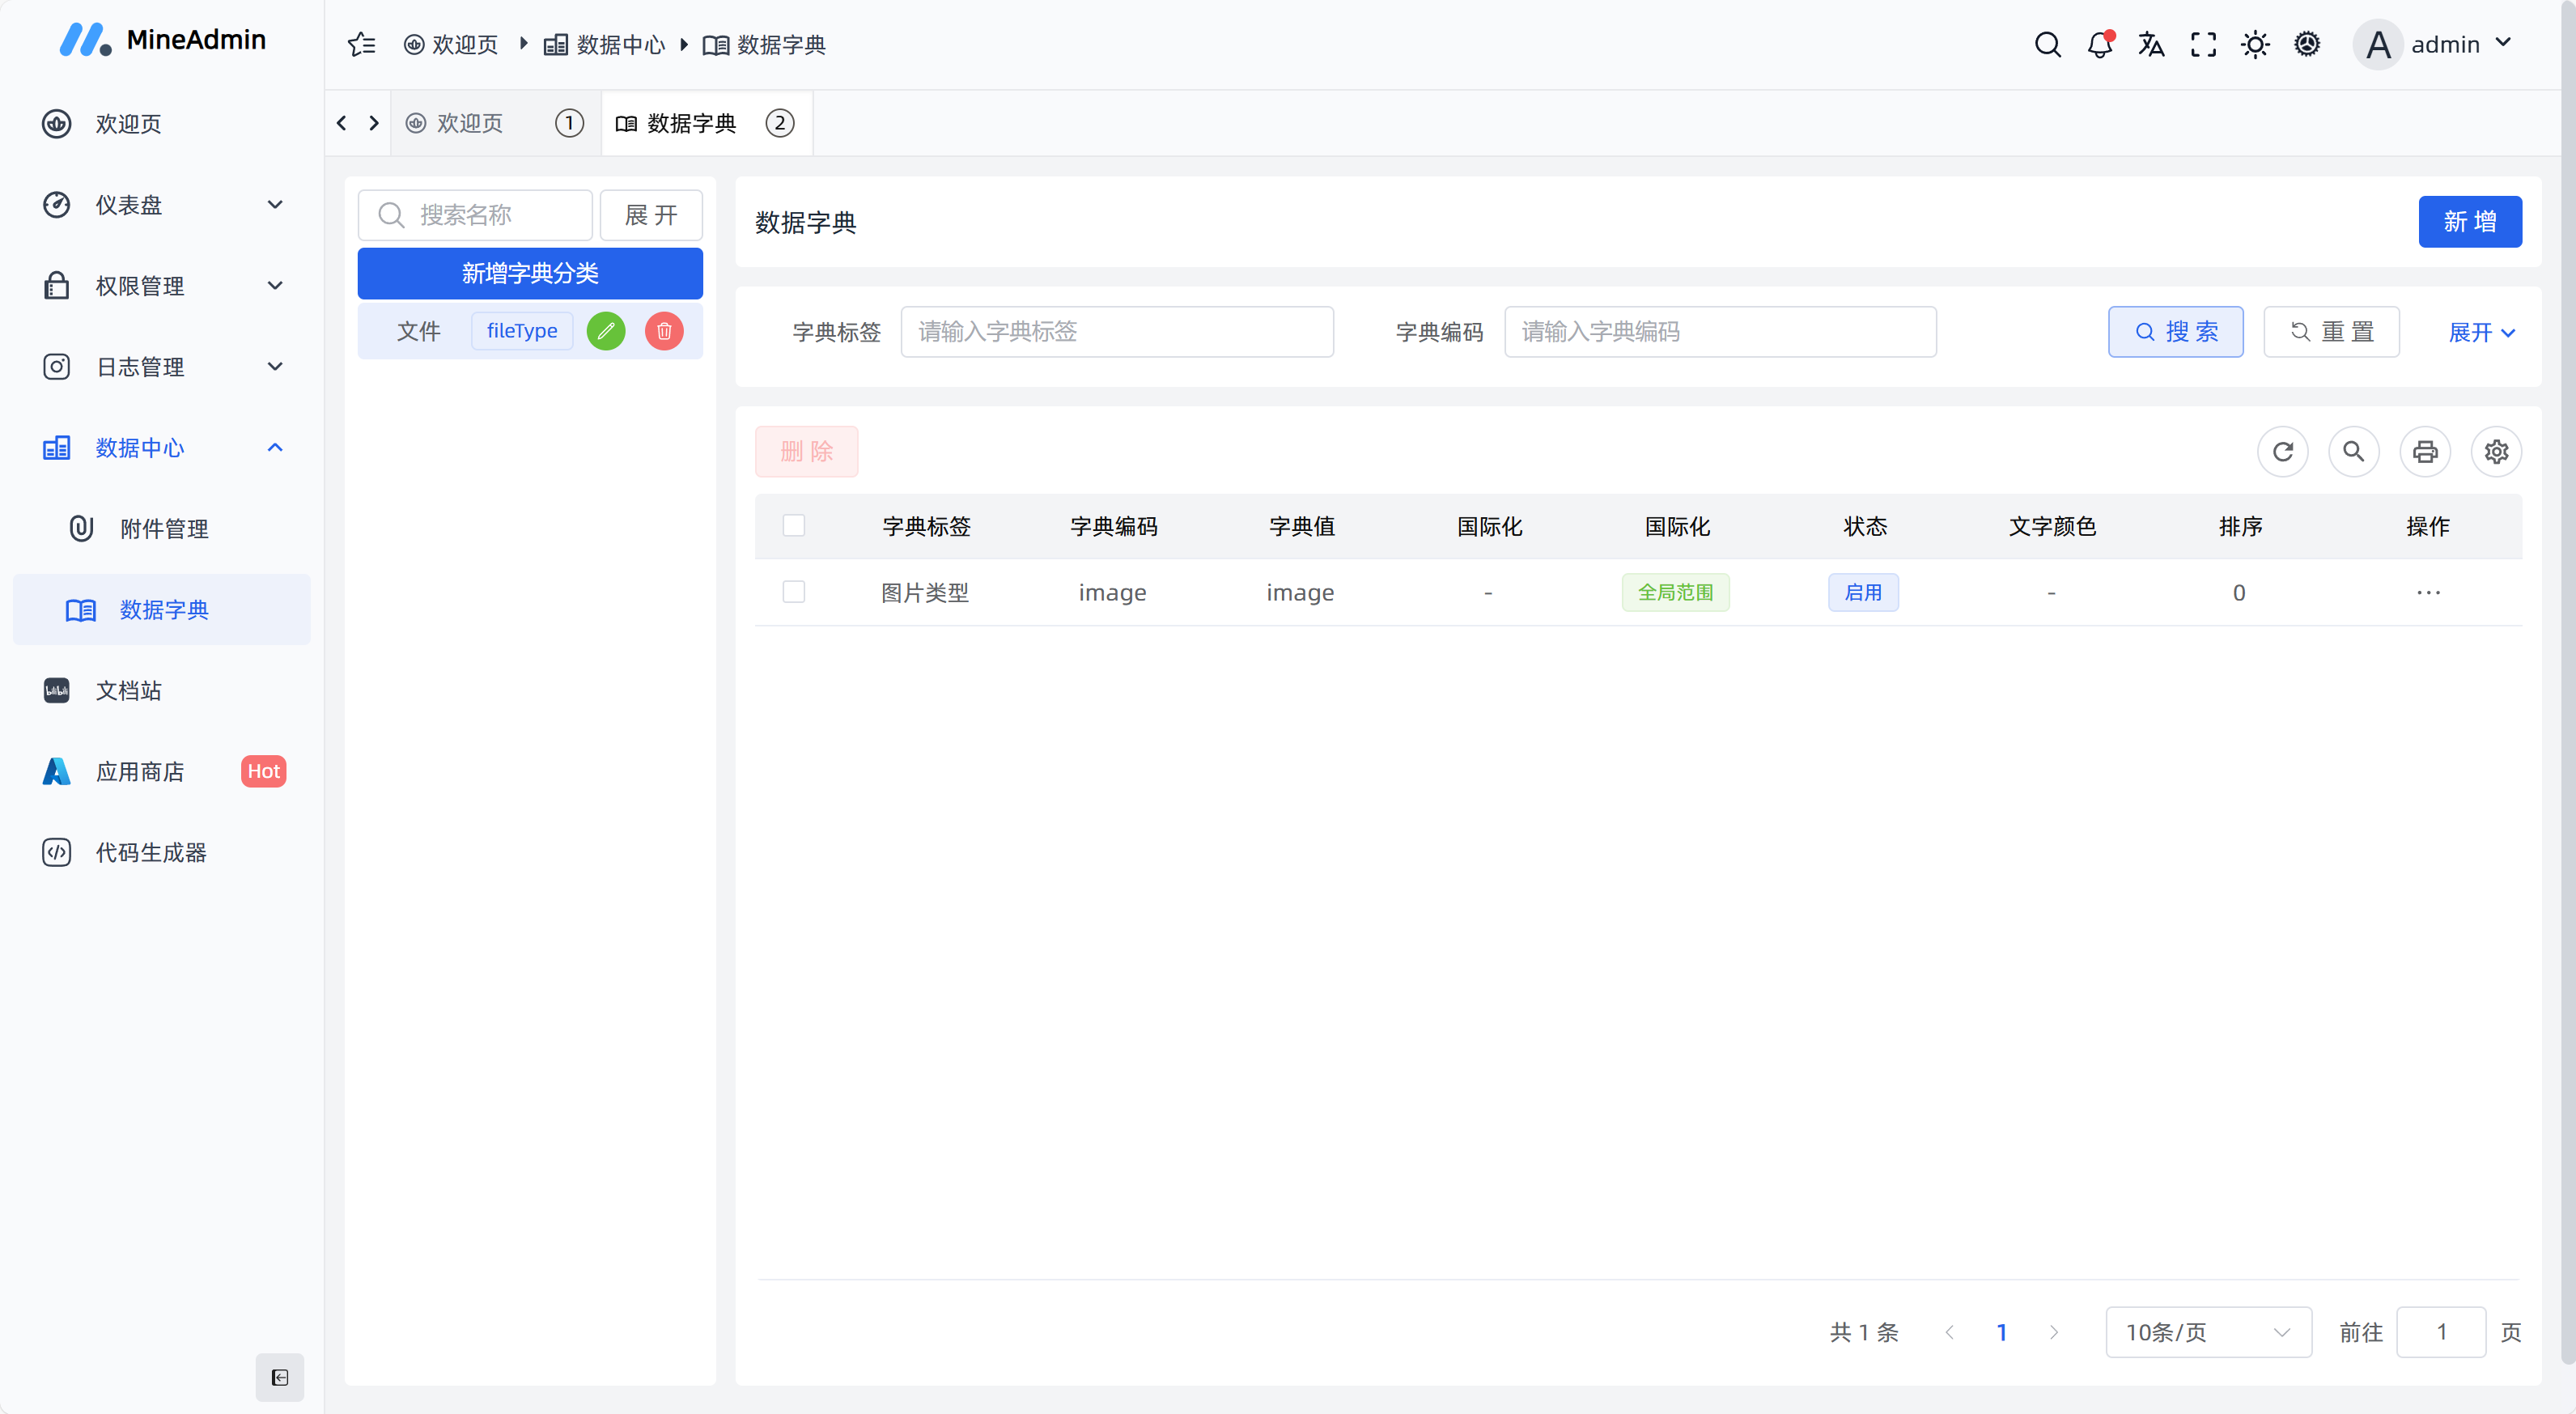Open the notifications bell

pos(2099,44)
